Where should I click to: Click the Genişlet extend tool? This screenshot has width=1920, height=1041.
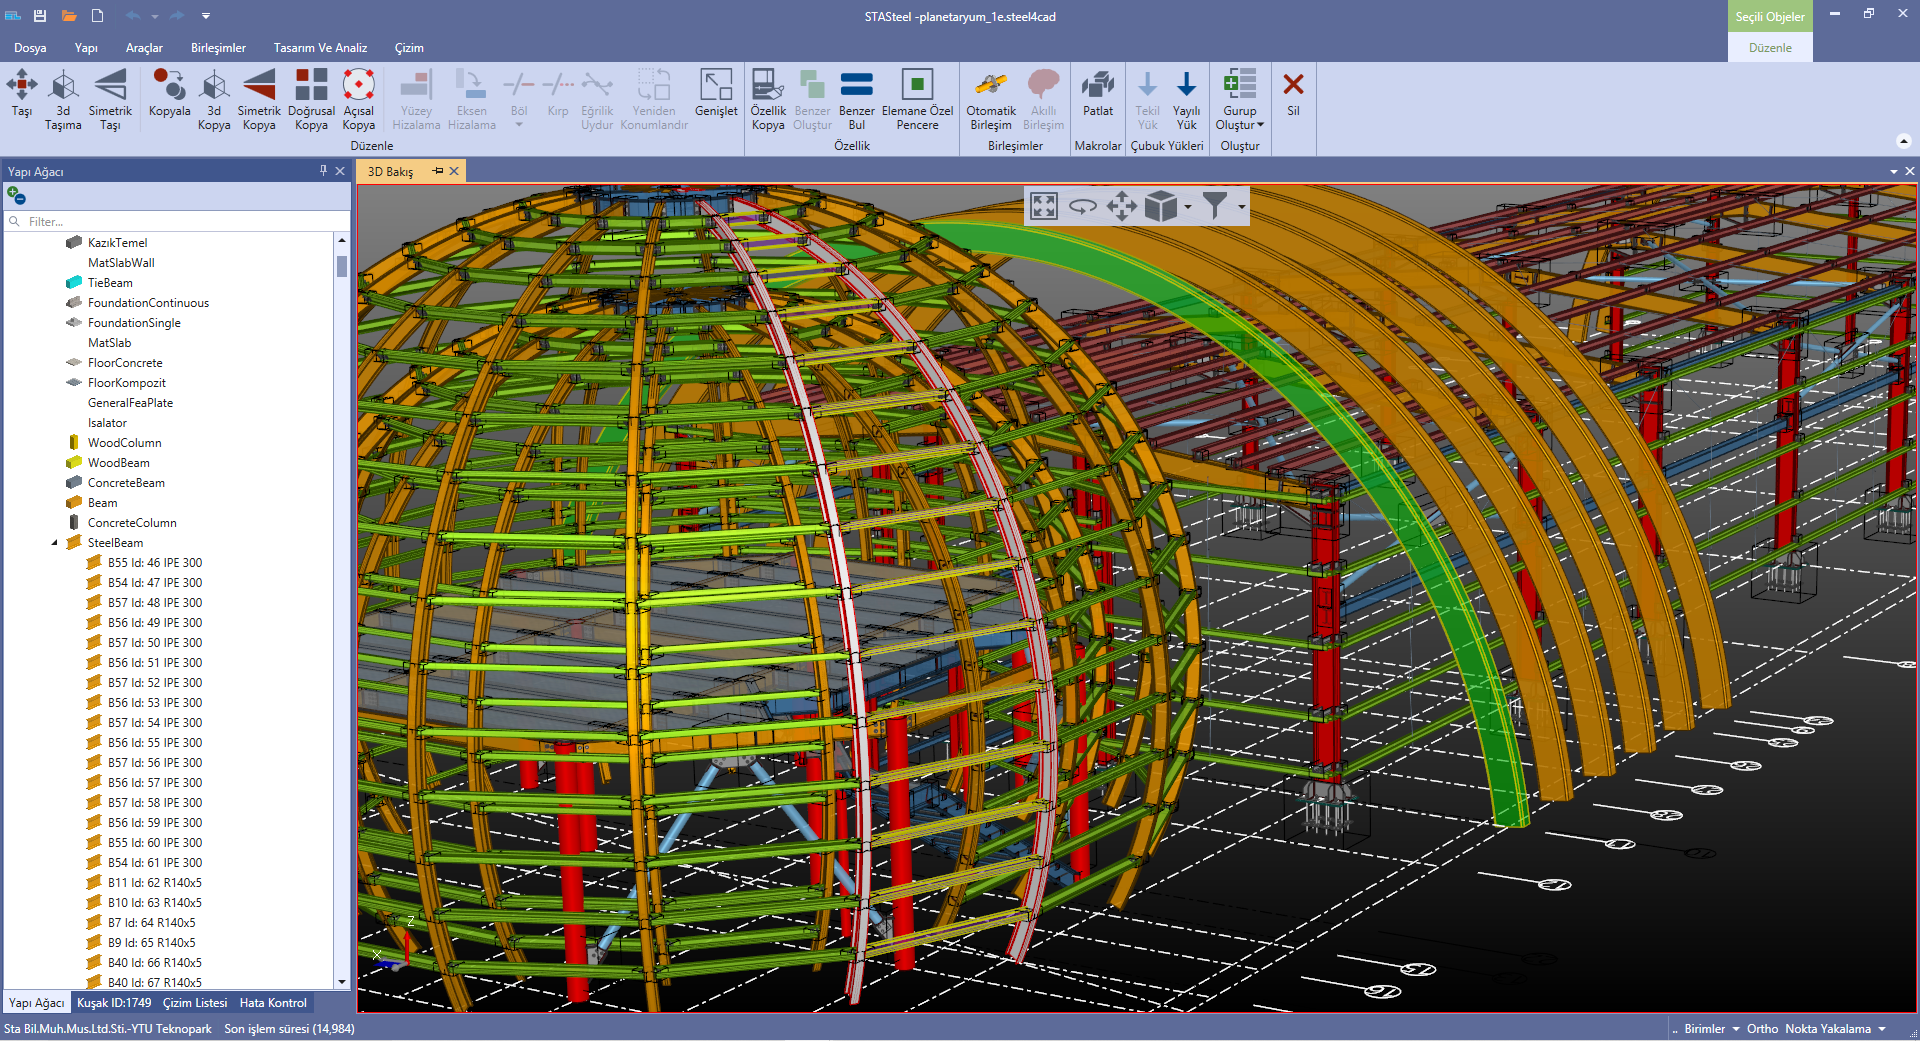pos(716,93)
